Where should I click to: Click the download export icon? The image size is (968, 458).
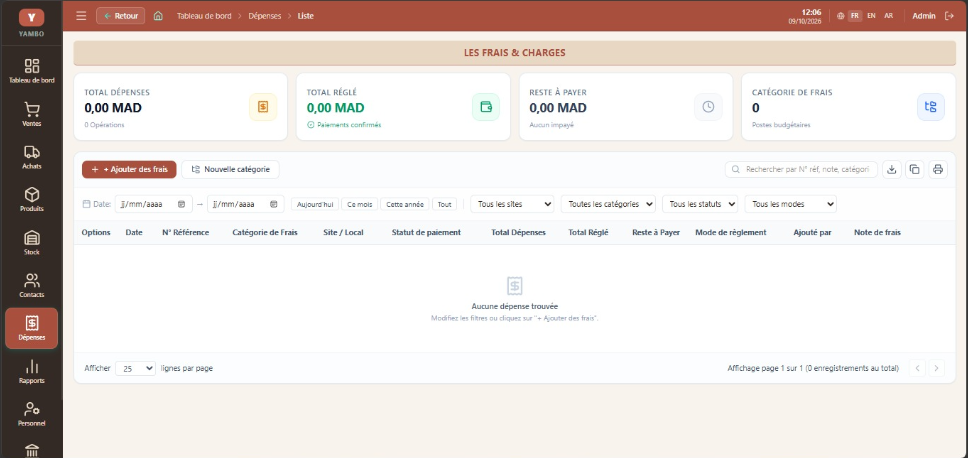tap(891, 169)
